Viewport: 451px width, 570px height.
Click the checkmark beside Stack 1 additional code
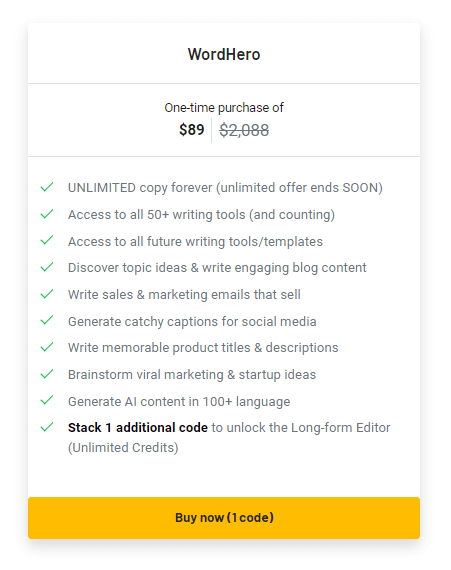[x=47, y=427]
